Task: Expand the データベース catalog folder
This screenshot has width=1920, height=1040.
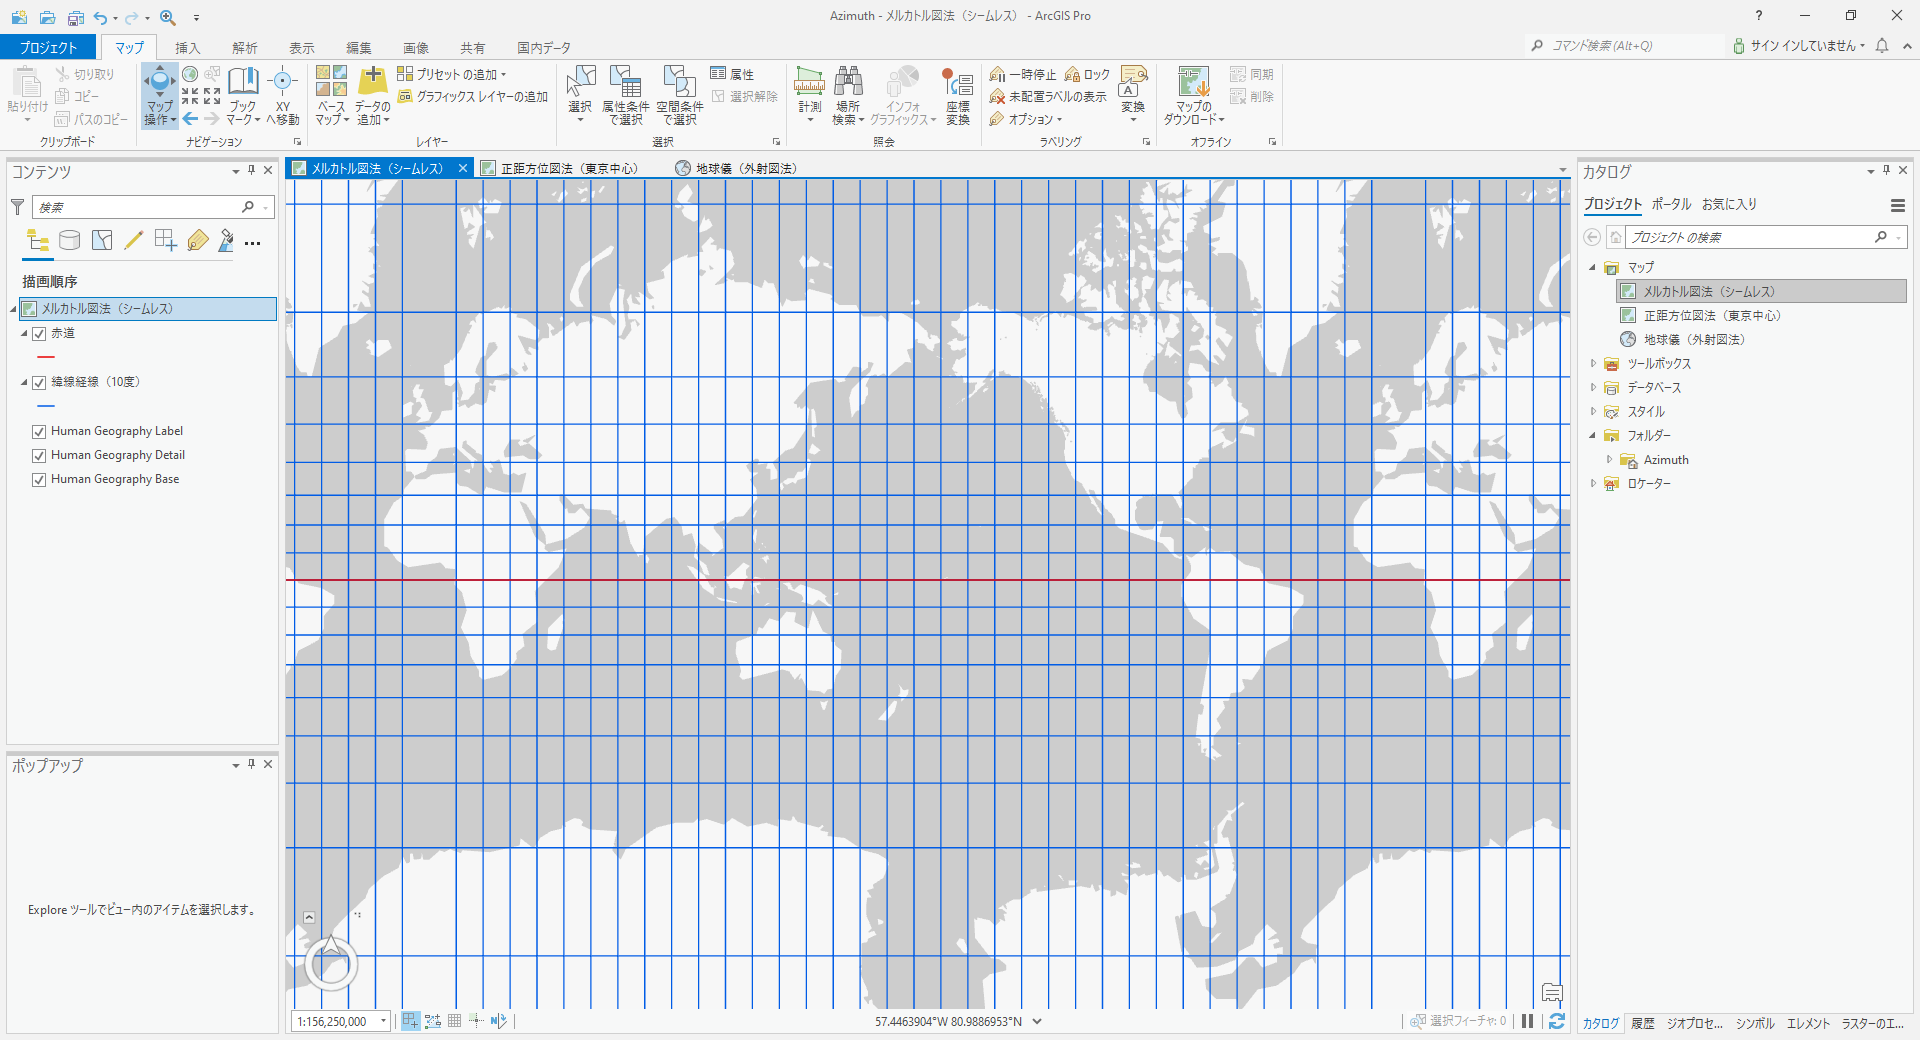Action: click(x=1593, y=388)
